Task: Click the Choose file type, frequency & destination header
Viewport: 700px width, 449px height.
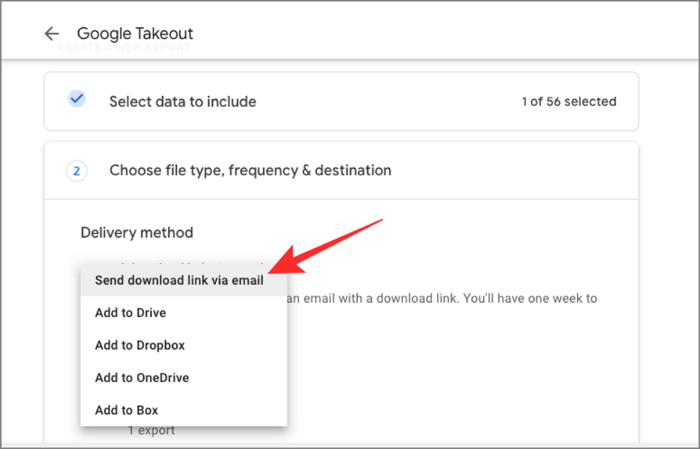Action: pos(341,170)
